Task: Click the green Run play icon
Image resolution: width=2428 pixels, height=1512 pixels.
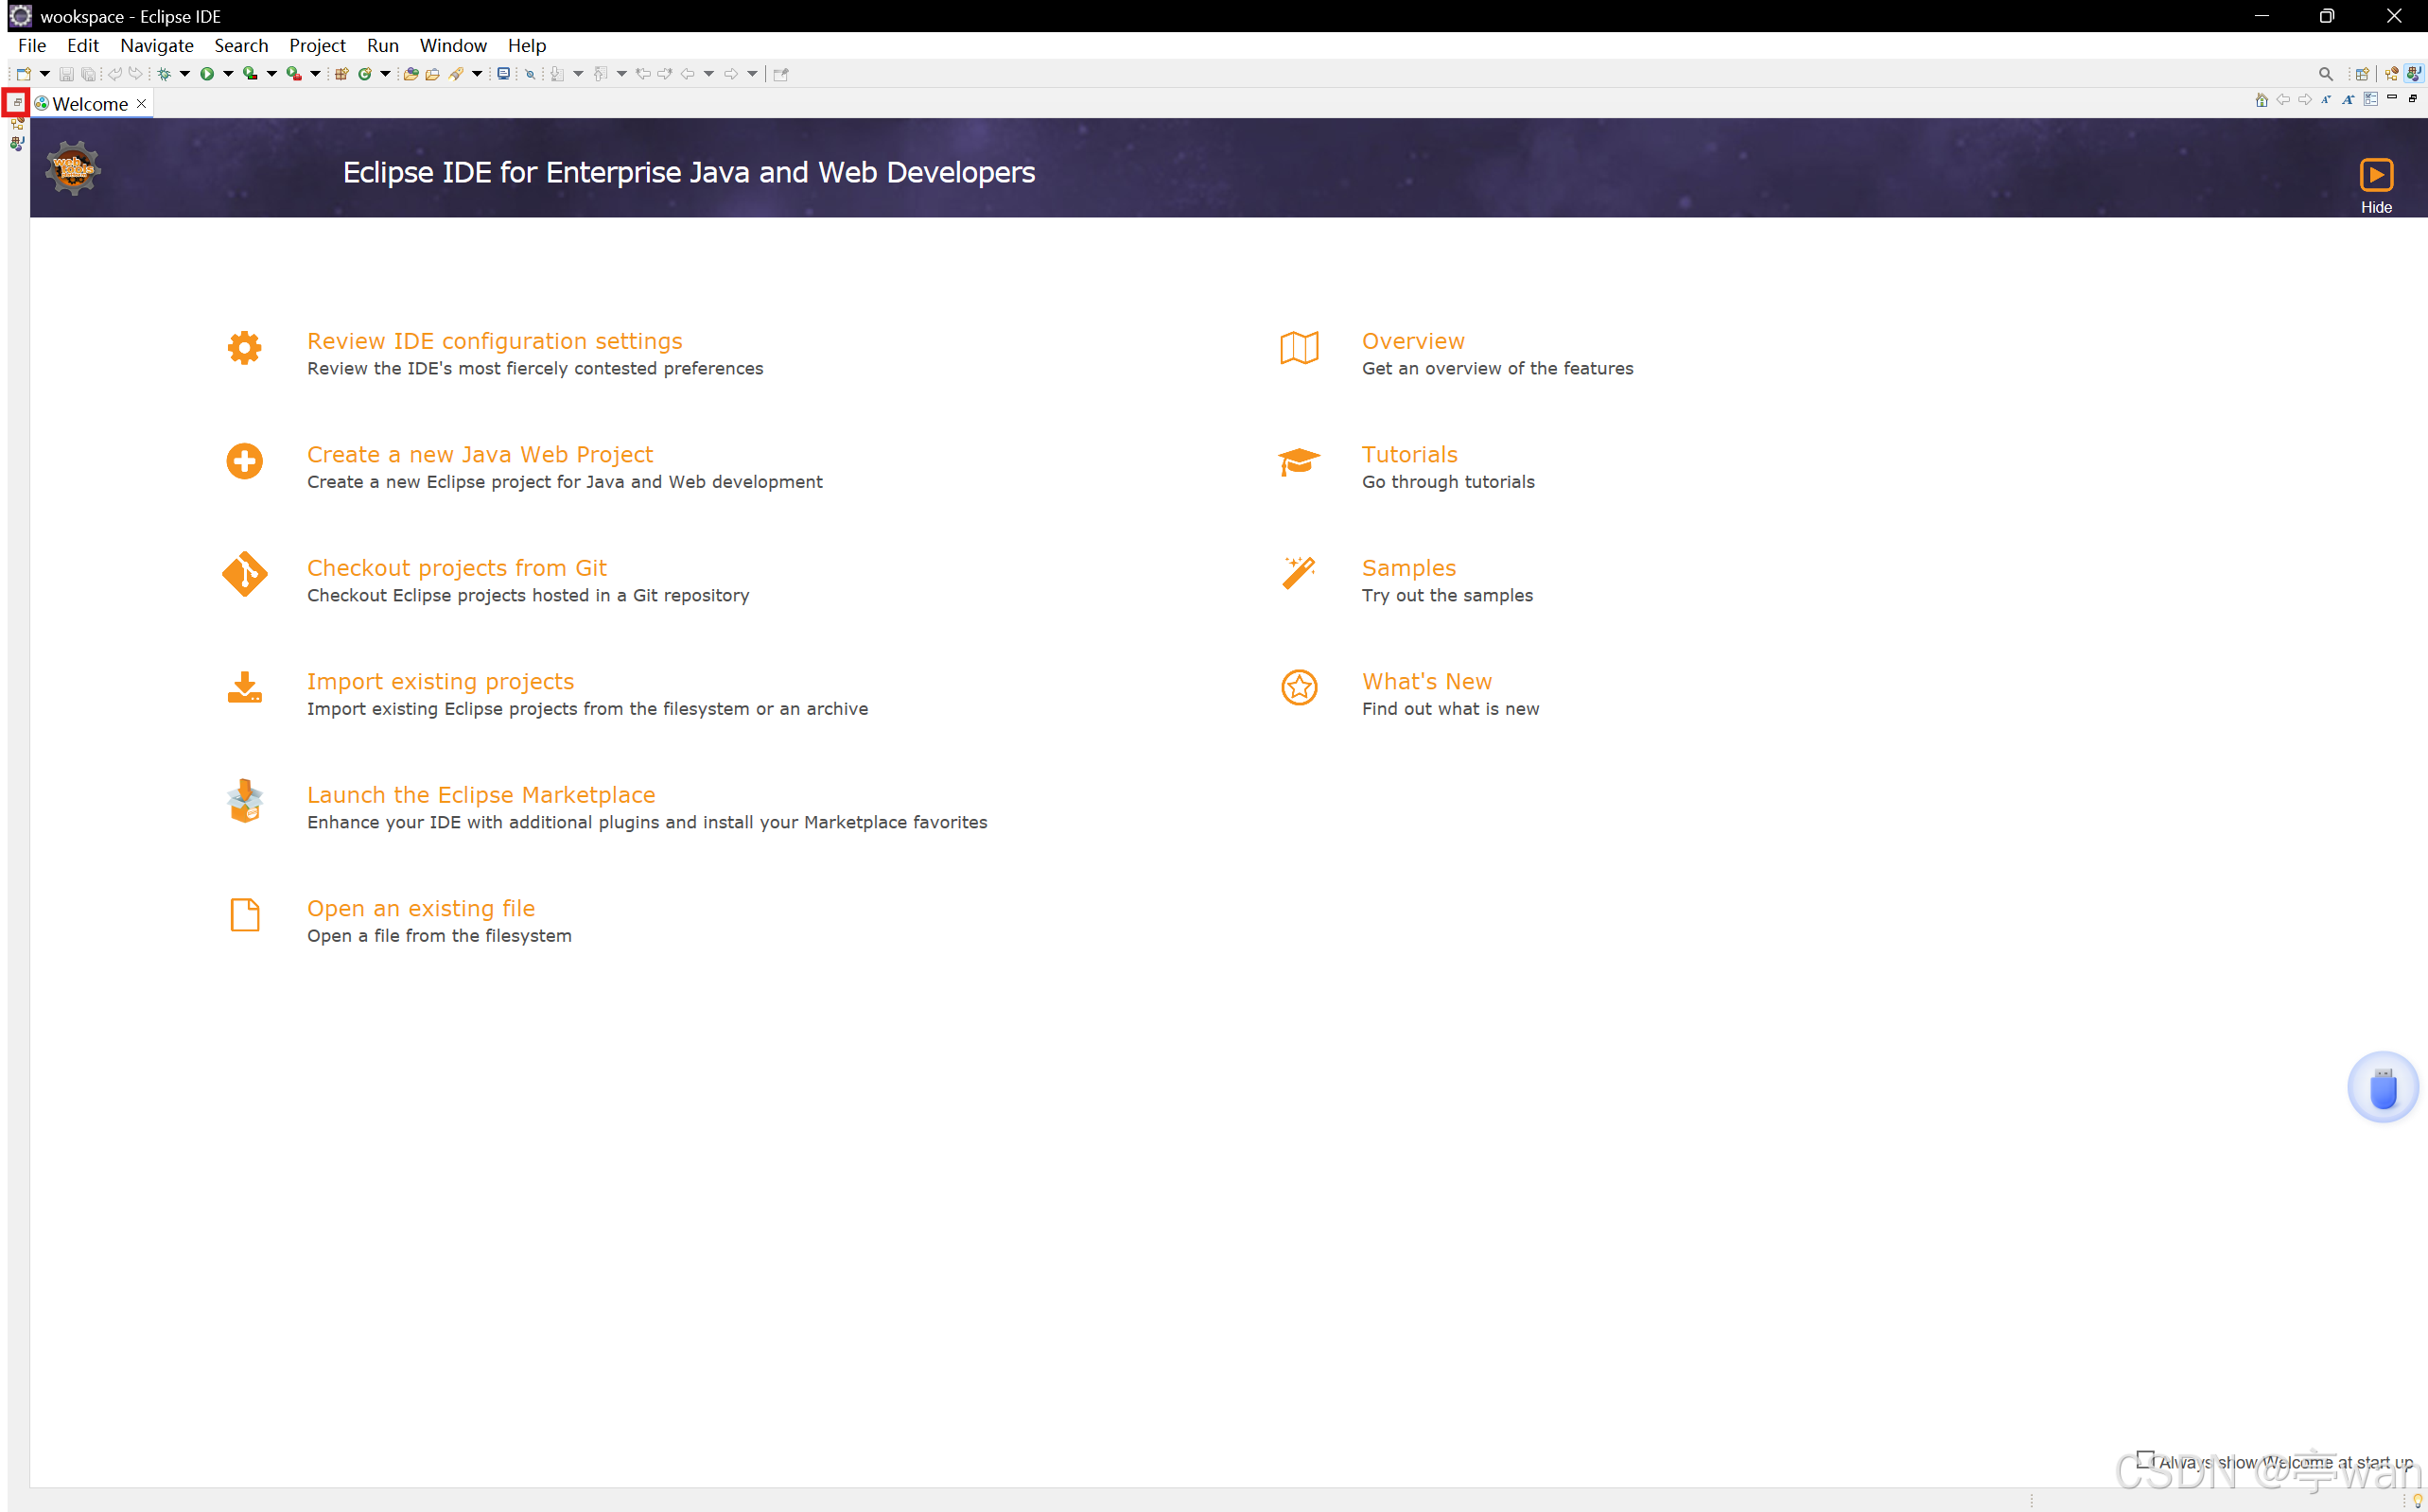Action: [207, 74]
